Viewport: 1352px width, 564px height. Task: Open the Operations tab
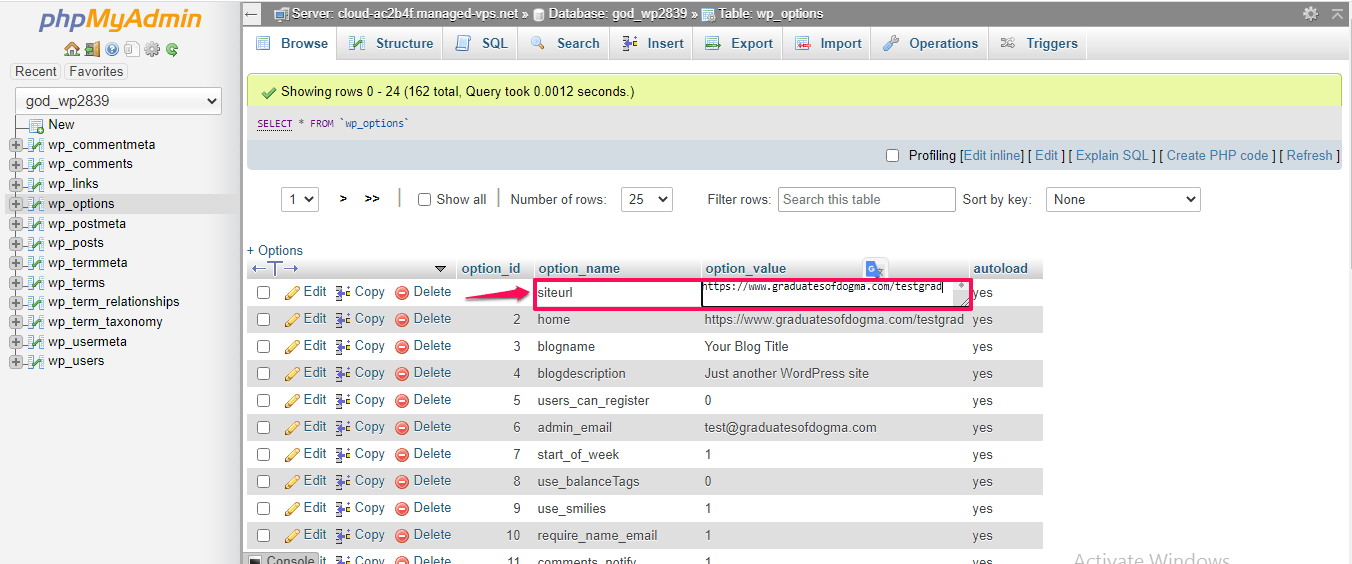(x=931, y=43)
